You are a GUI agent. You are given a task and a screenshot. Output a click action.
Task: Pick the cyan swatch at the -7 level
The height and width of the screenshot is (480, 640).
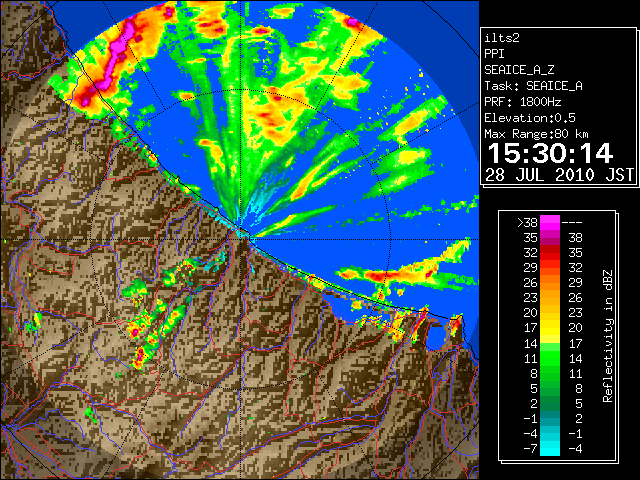550,449
